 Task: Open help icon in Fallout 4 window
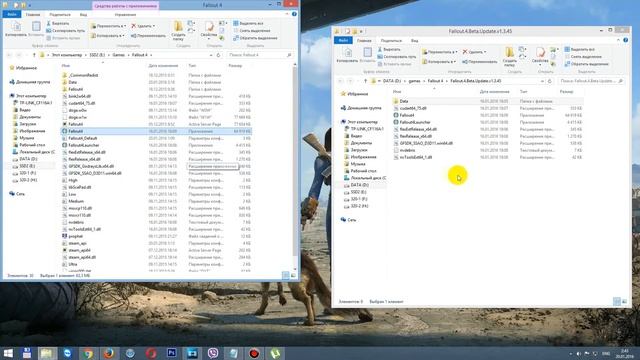[294, 14]
